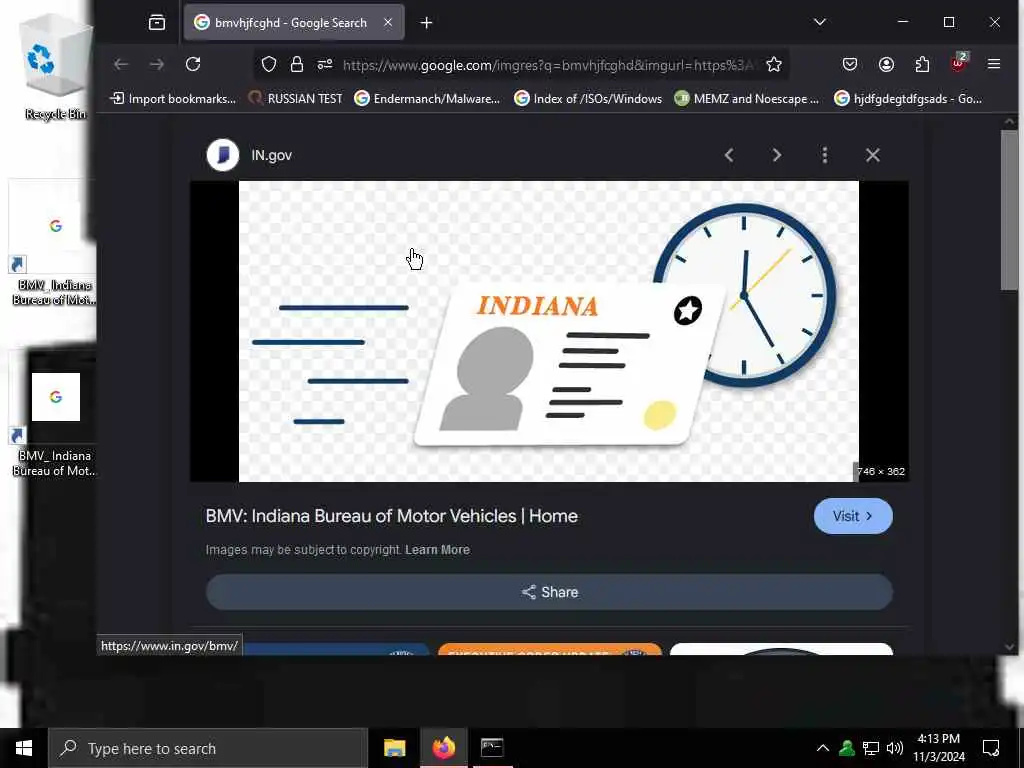The image size is (1024, 768).
Task: Show hidden system tray icons
Action: 822,748
